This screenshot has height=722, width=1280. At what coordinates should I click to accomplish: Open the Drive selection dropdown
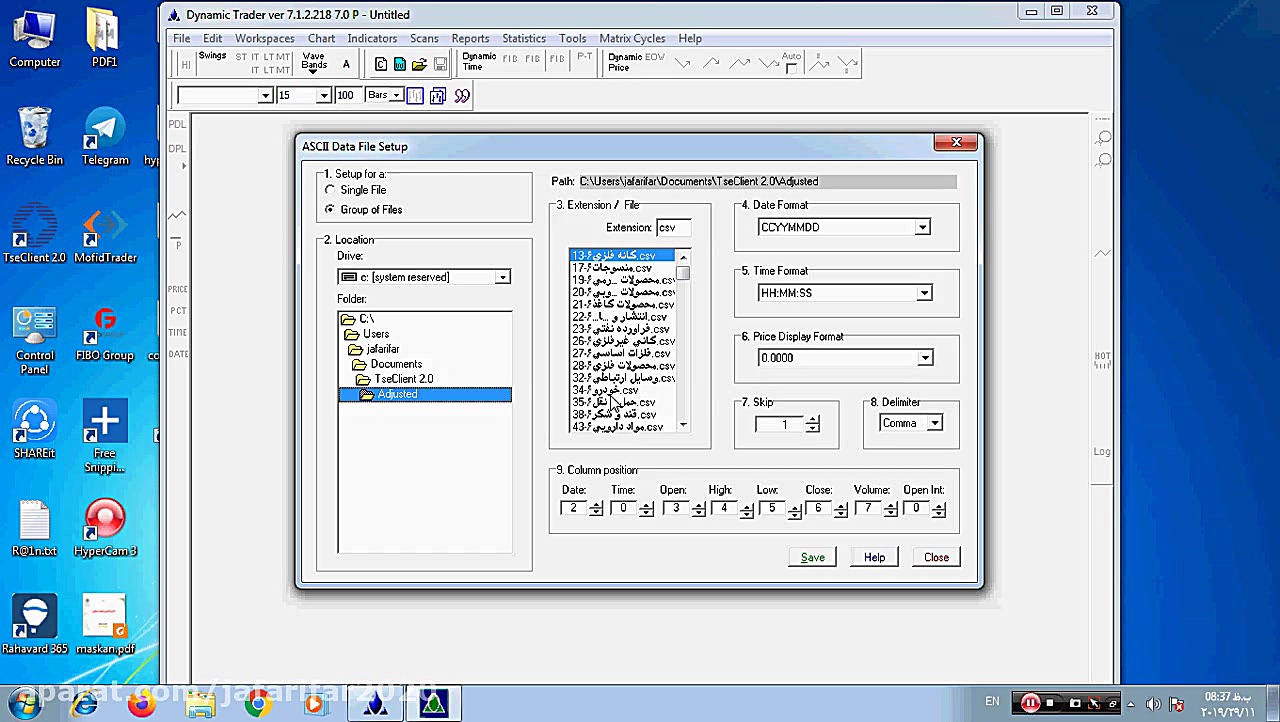503,277
